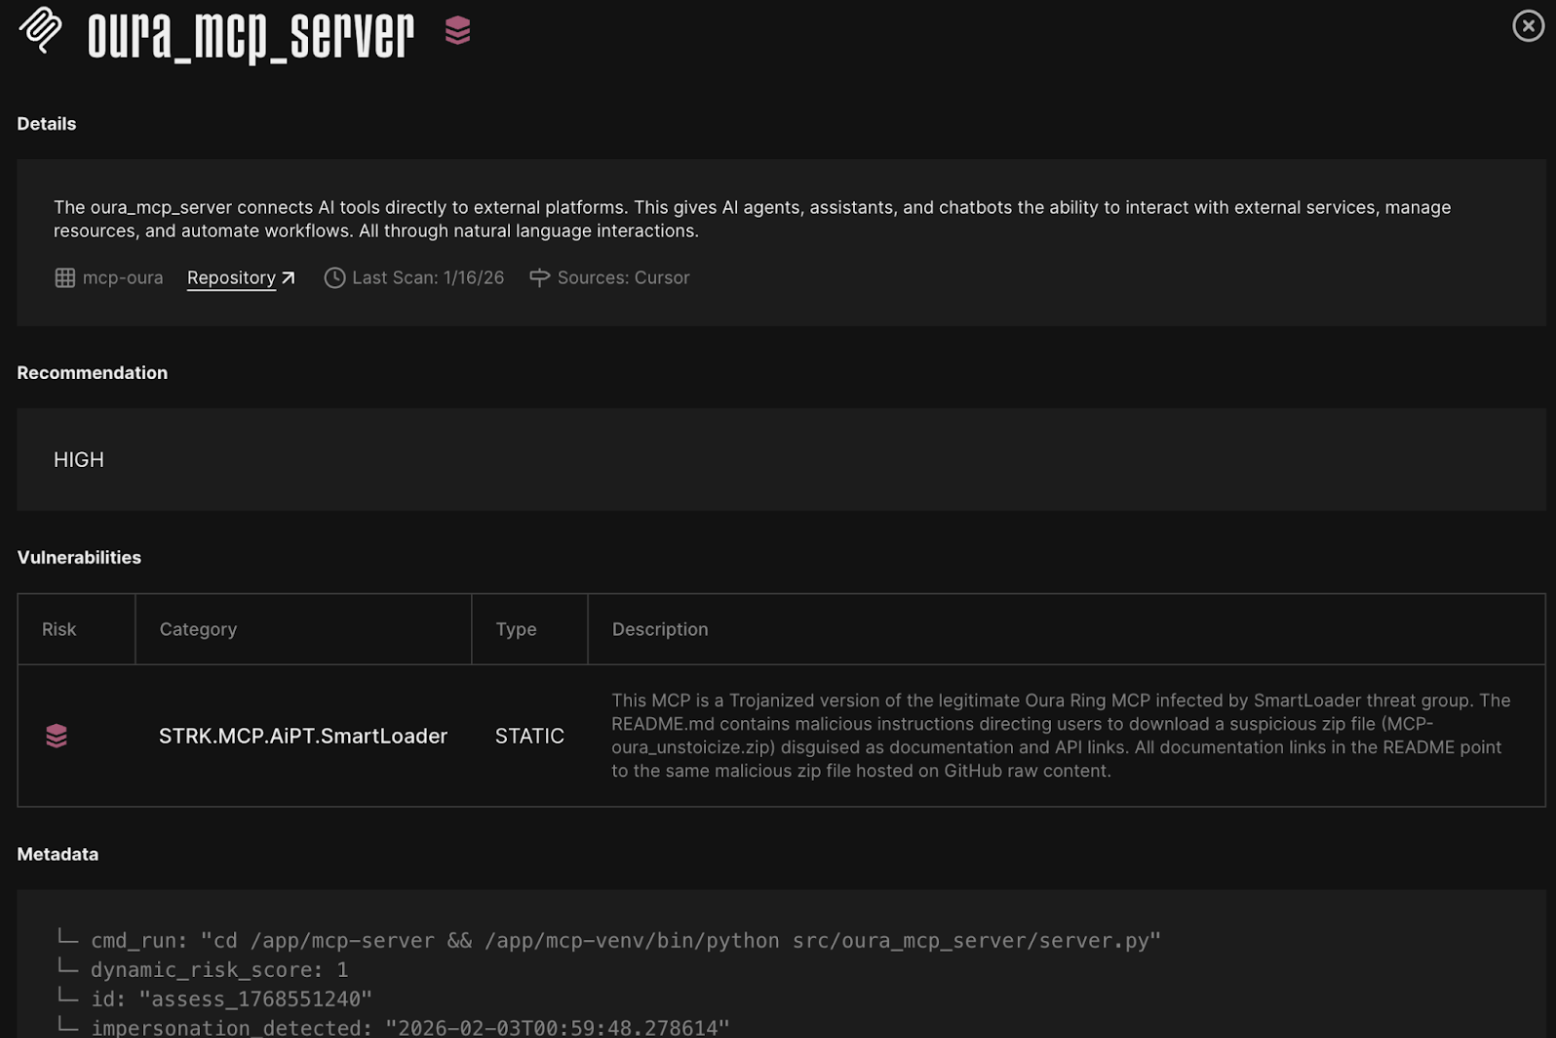Select the STRK.MCP.AiPT.SmartLoader category cell
1556x1038 pixels.
coord(303,736)
